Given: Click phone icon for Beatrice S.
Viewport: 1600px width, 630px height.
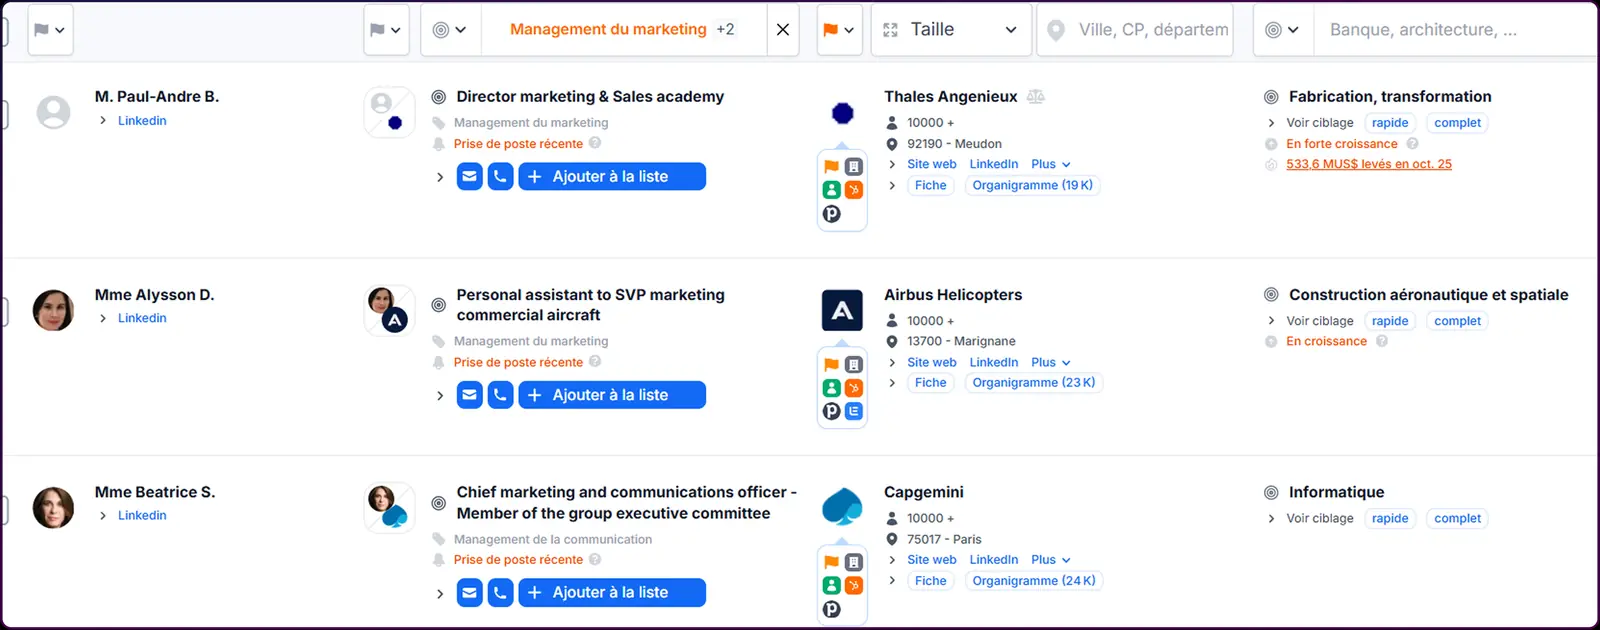Looking at the screenshot, I should pos(501,593).
